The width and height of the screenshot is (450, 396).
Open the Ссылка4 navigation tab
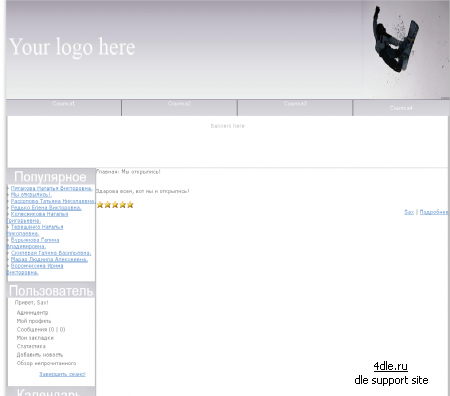[401, 108]
